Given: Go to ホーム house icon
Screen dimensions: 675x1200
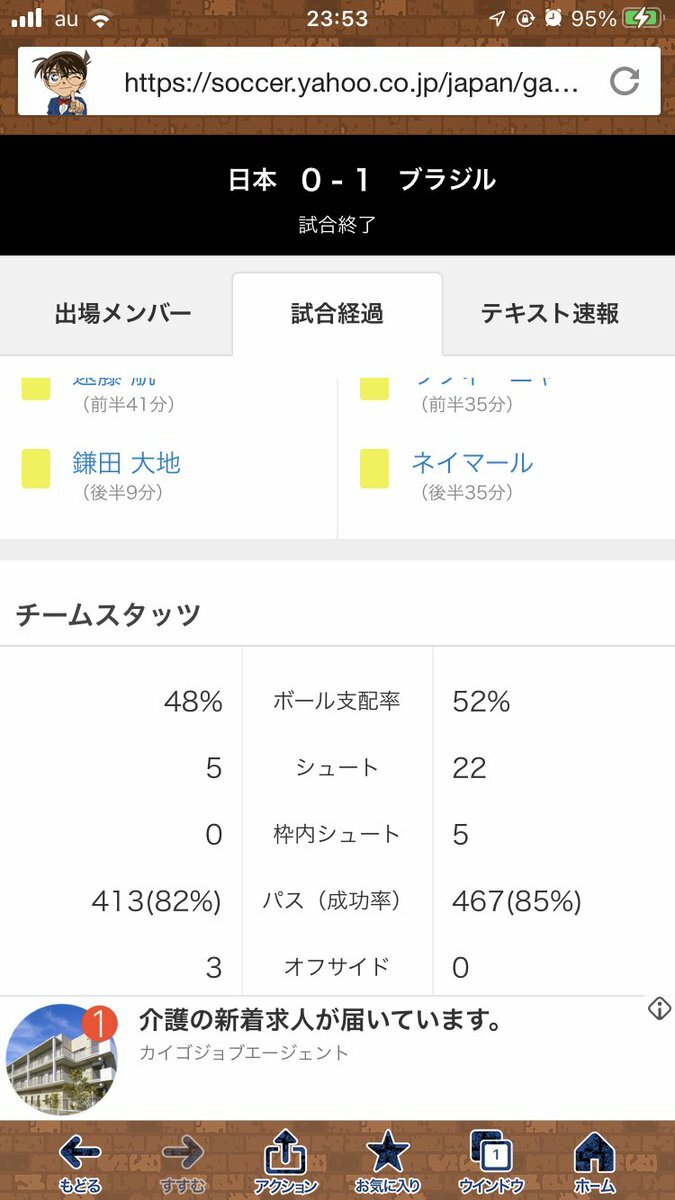Looking at the screenshot, I should pos(594,1155).
